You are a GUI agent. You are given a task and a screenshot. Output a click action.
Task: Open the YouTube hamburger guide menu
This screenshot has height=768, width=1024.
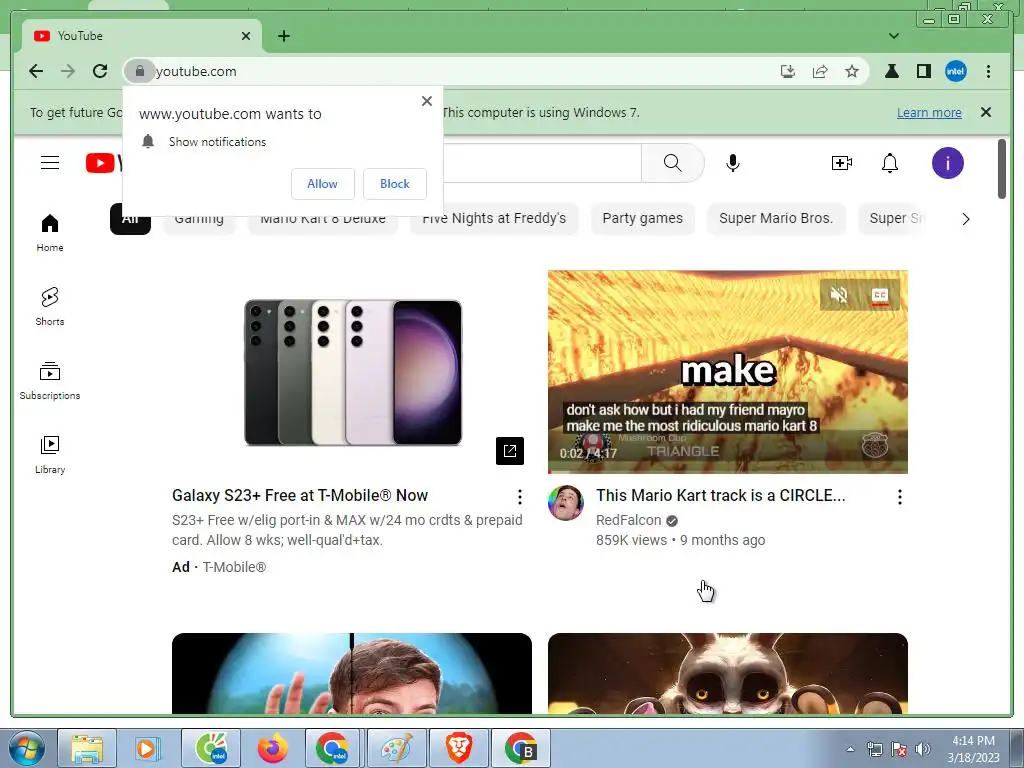50,163
